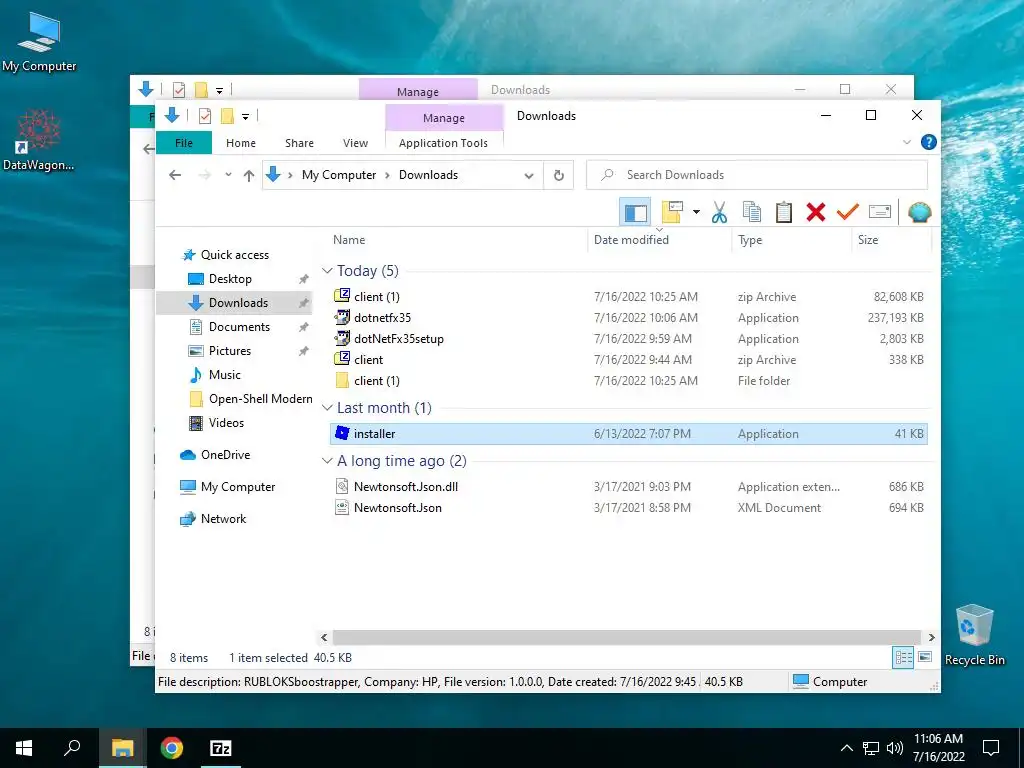Open Music in the navigation pane

[225, 375]
